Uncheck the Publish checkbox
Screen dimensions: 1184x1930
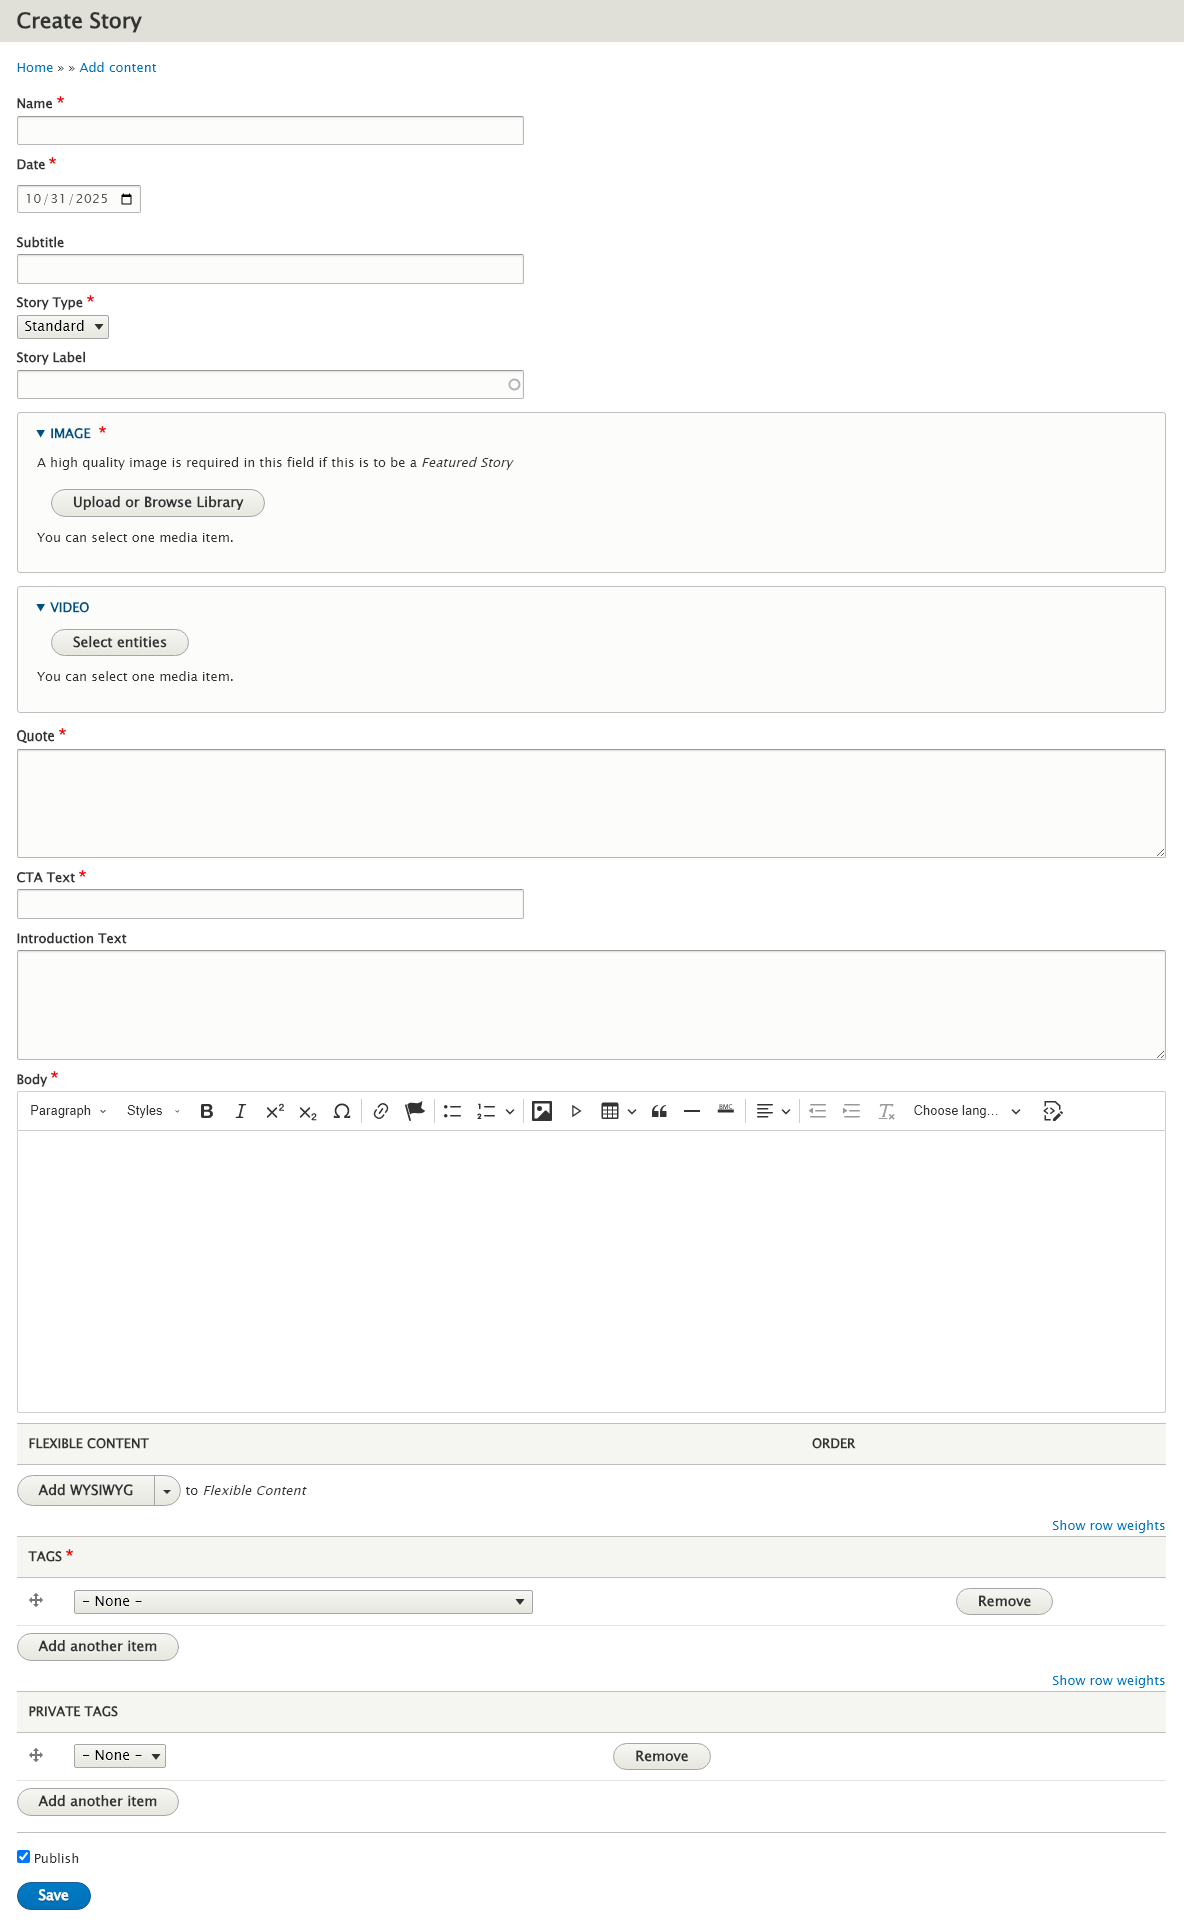24,1857
